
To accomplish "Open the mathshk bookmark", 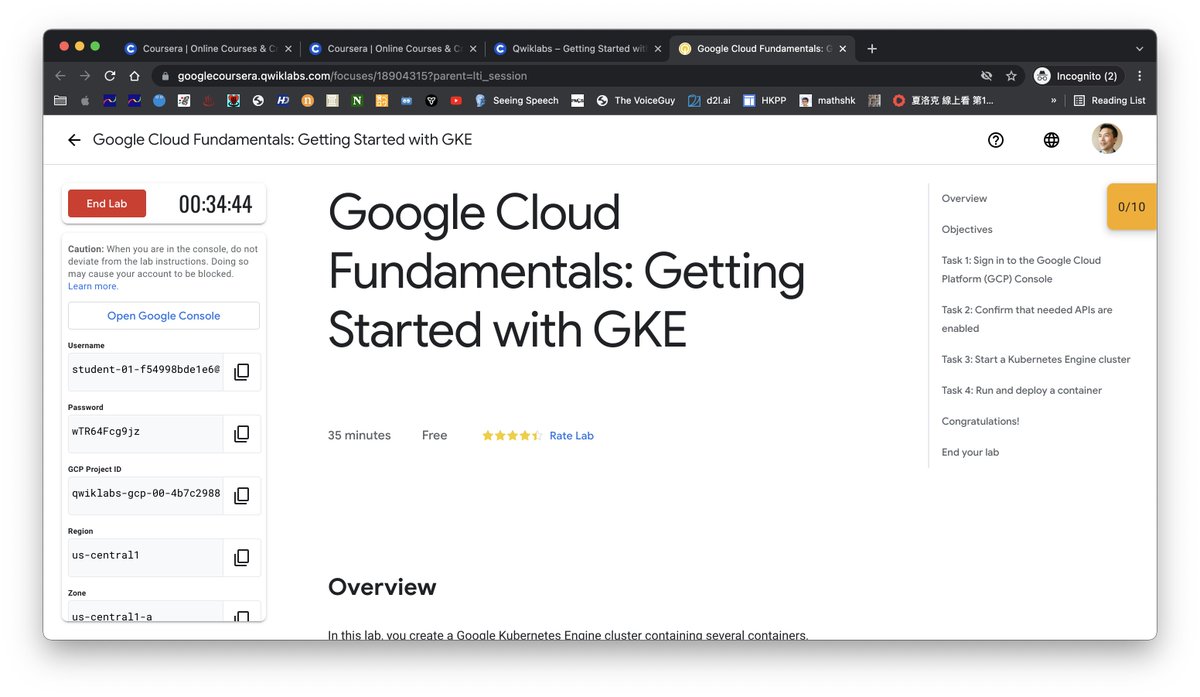I will pos(827,100).
